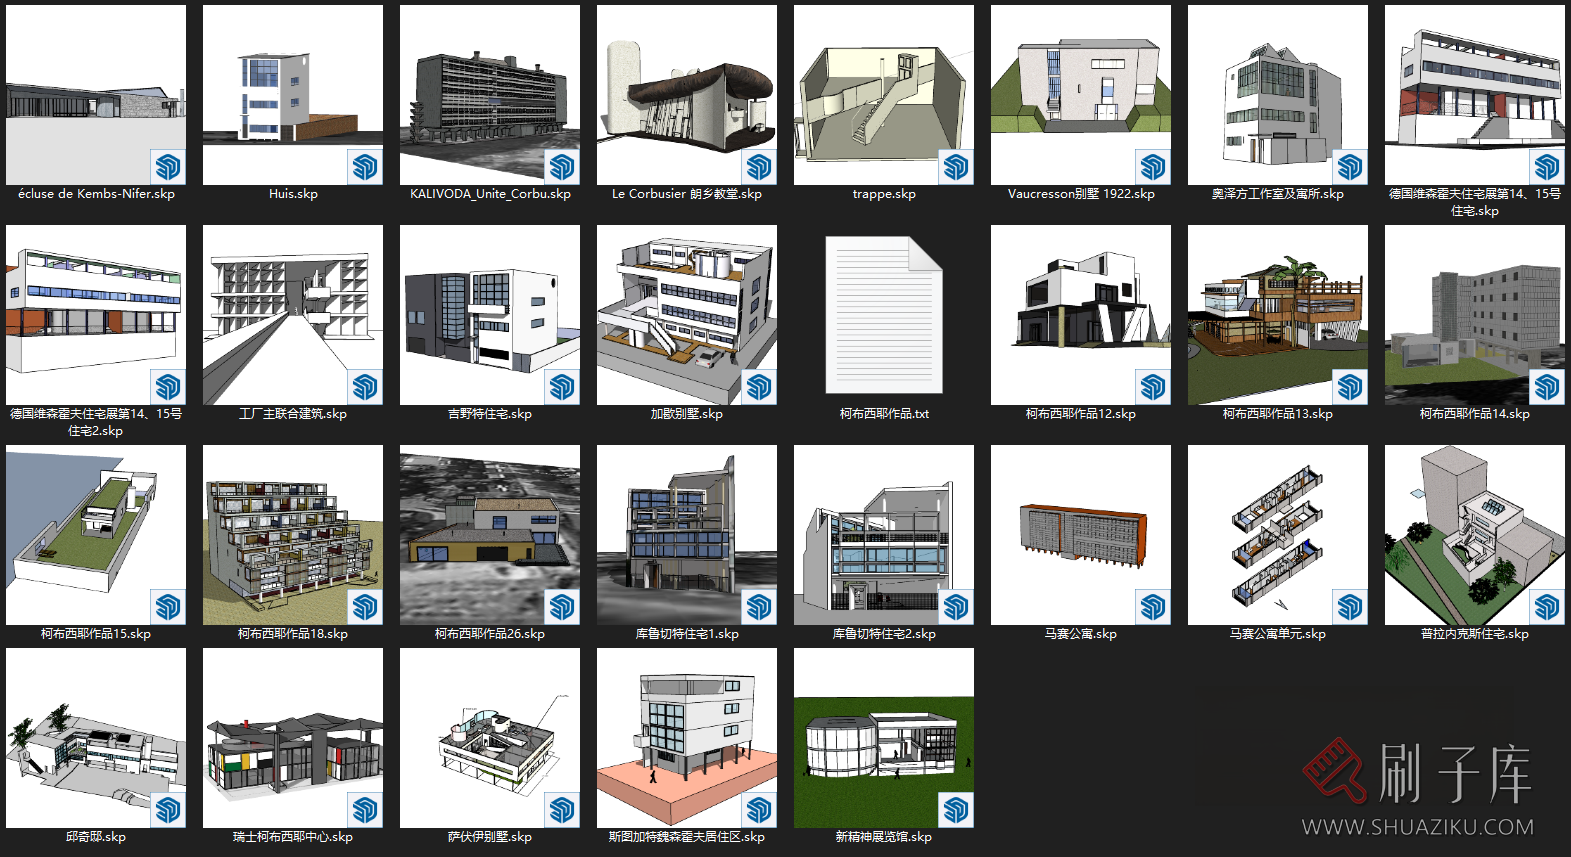Viewport: 1571px width, 857px height.
Task: Click the 奥泽方工作室及寓所.skp file name label
Action: point(1278,194)
